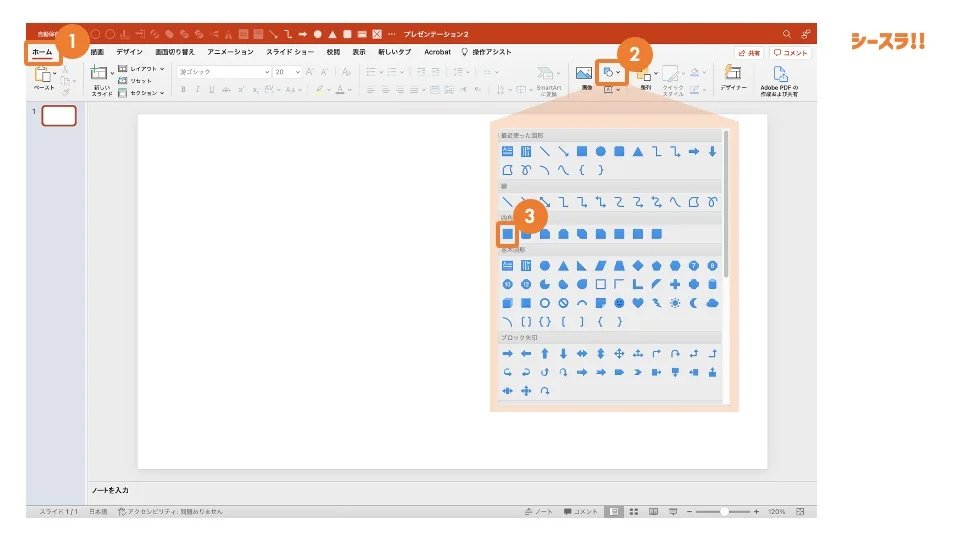Viewport: 960px width, 540px height.
Task: Click the Reset slide button
Action: coord(135,81)
